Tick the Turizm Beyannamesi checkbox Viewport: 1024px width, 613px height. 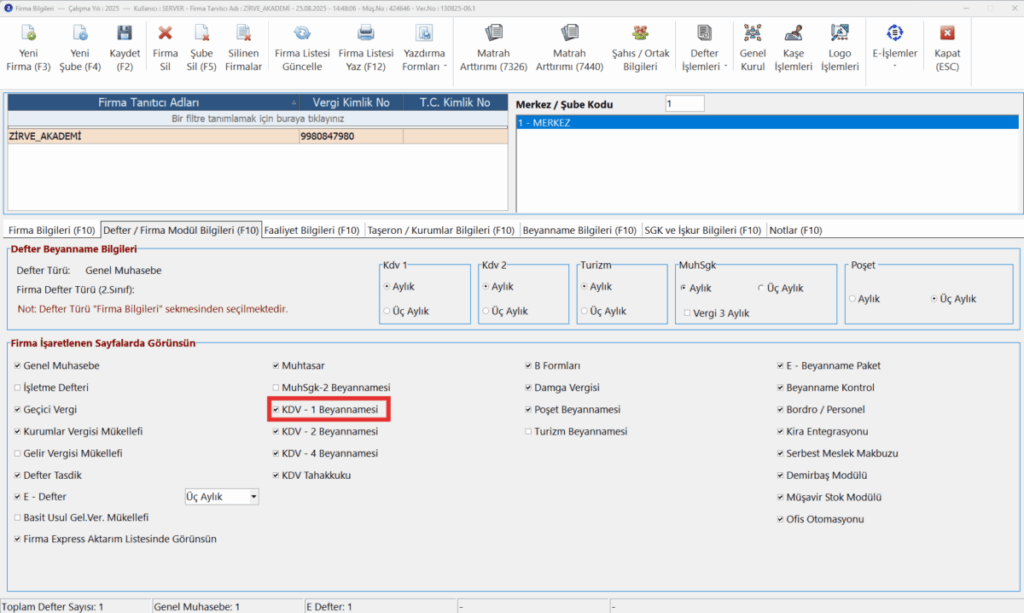pos(528,432)
